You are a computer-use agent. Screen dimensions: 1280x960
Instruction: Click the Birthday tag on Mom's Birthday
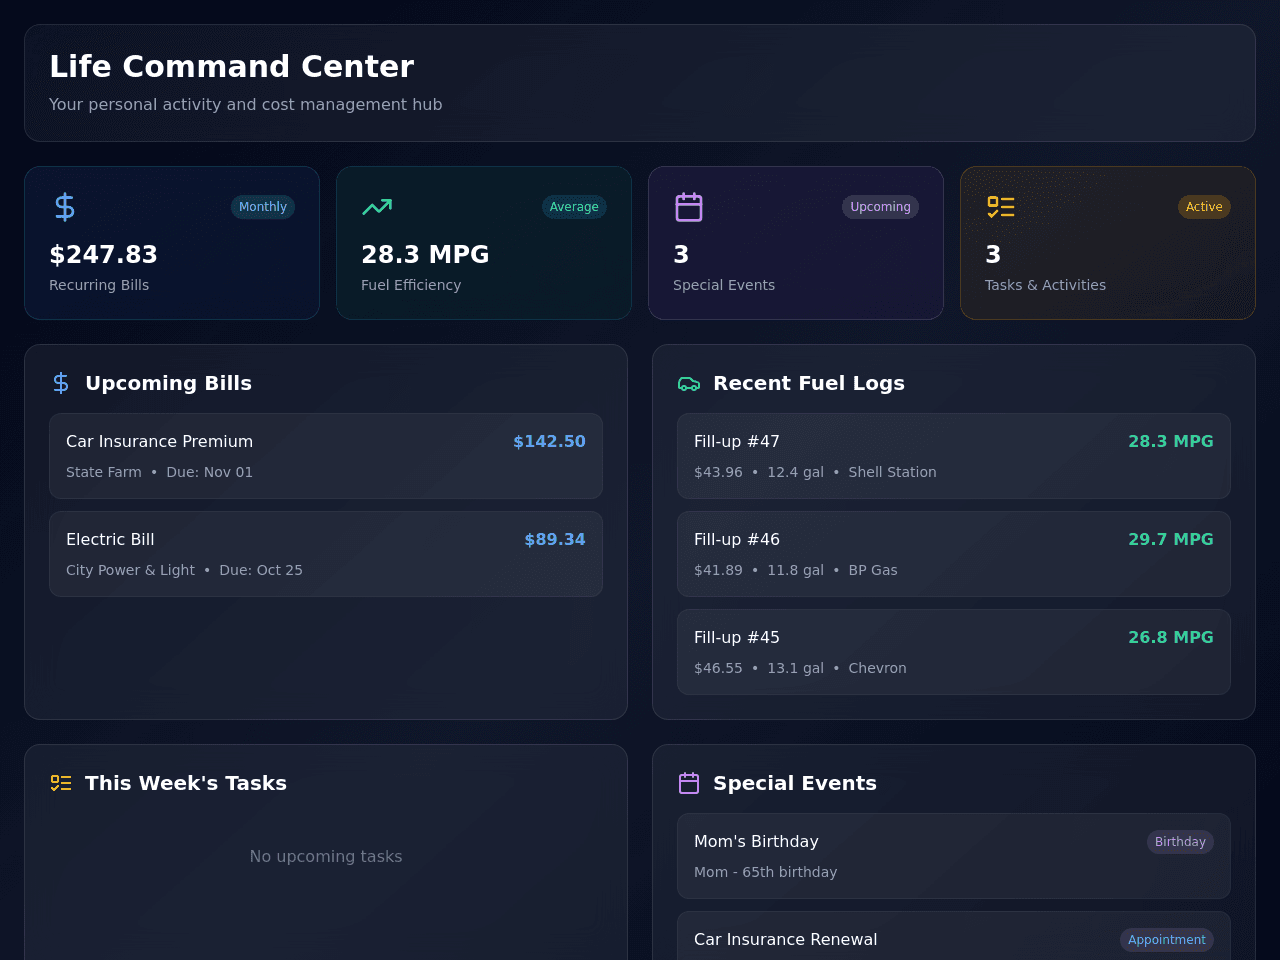1180,842
